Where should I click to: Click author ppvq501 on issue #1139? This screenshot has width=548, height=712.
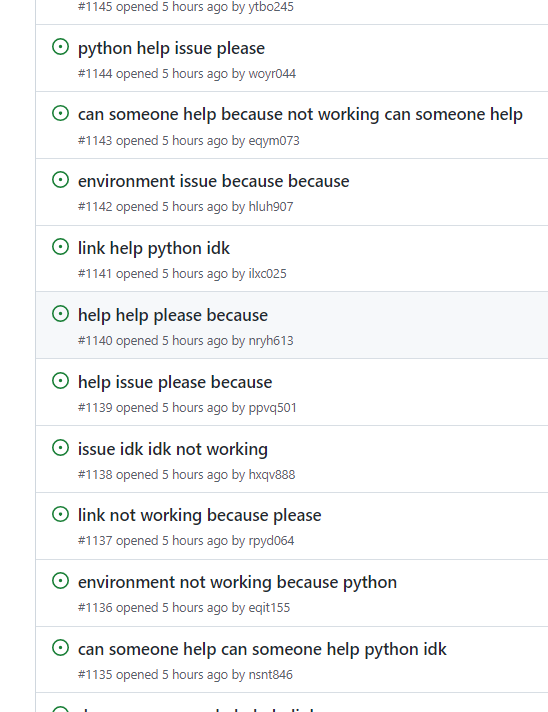point(272,408)
